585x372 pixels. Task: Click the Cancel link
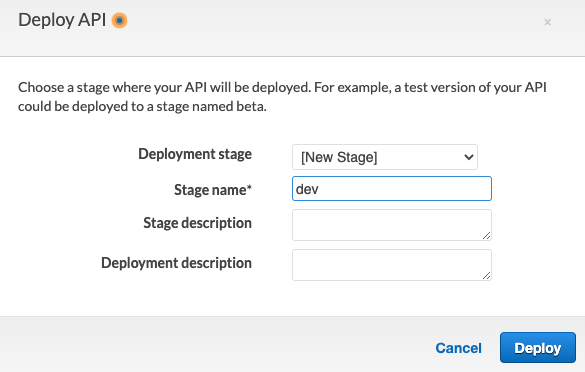click(x=459, y=348)
